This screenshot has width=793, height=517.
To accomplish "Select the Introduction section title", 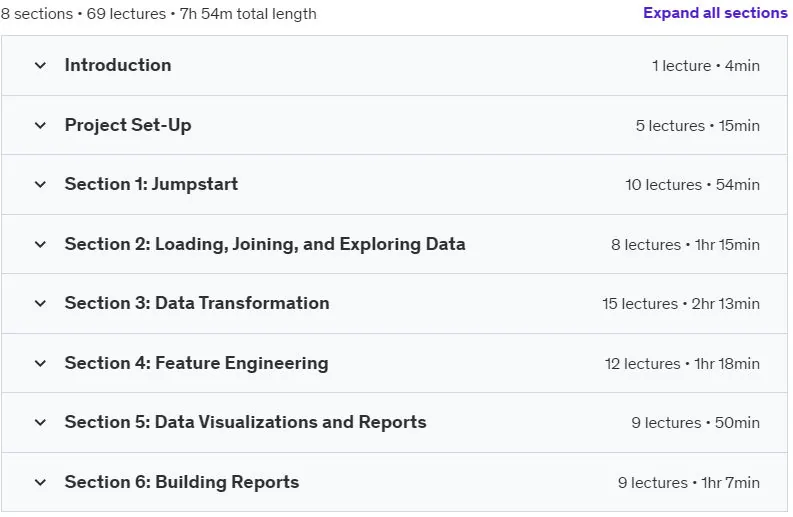I will click(x=118, y=65).
